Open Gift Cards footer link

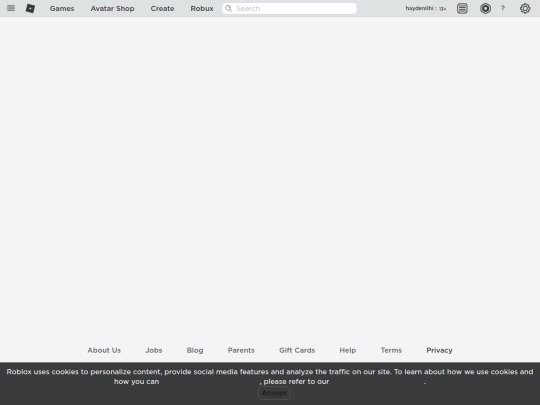(x=297, y=350)
